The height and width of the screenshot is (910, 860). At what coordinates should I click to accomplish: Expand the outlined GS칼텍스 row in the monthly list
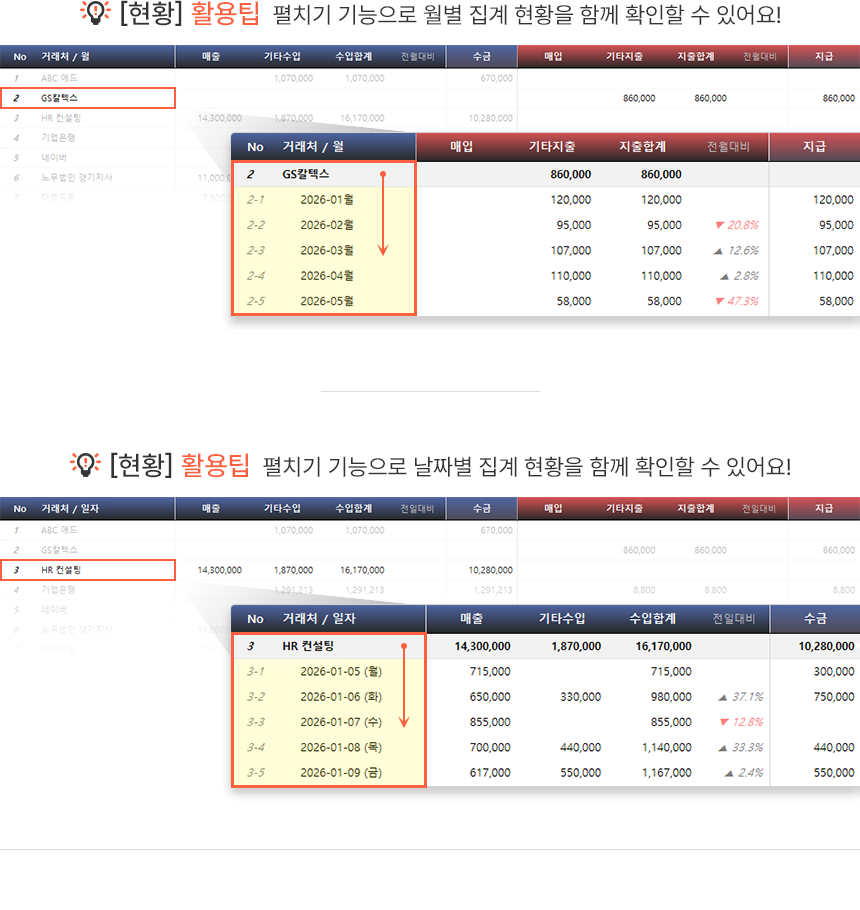click(88, 98)
